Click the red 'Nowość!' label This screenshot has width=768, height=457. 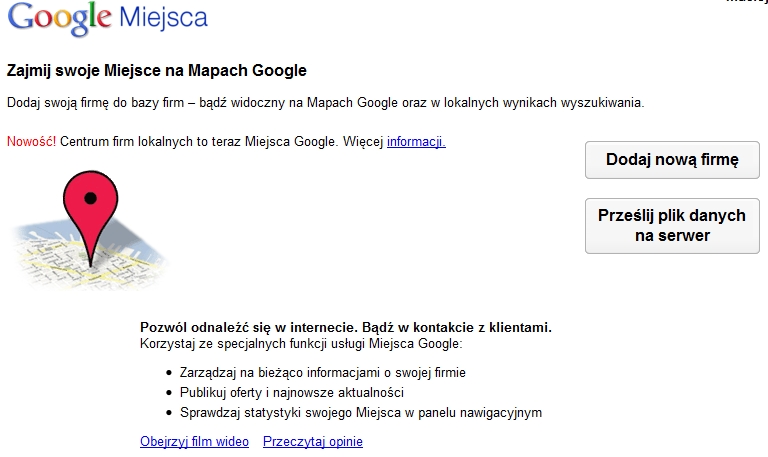tap(31, 141)
